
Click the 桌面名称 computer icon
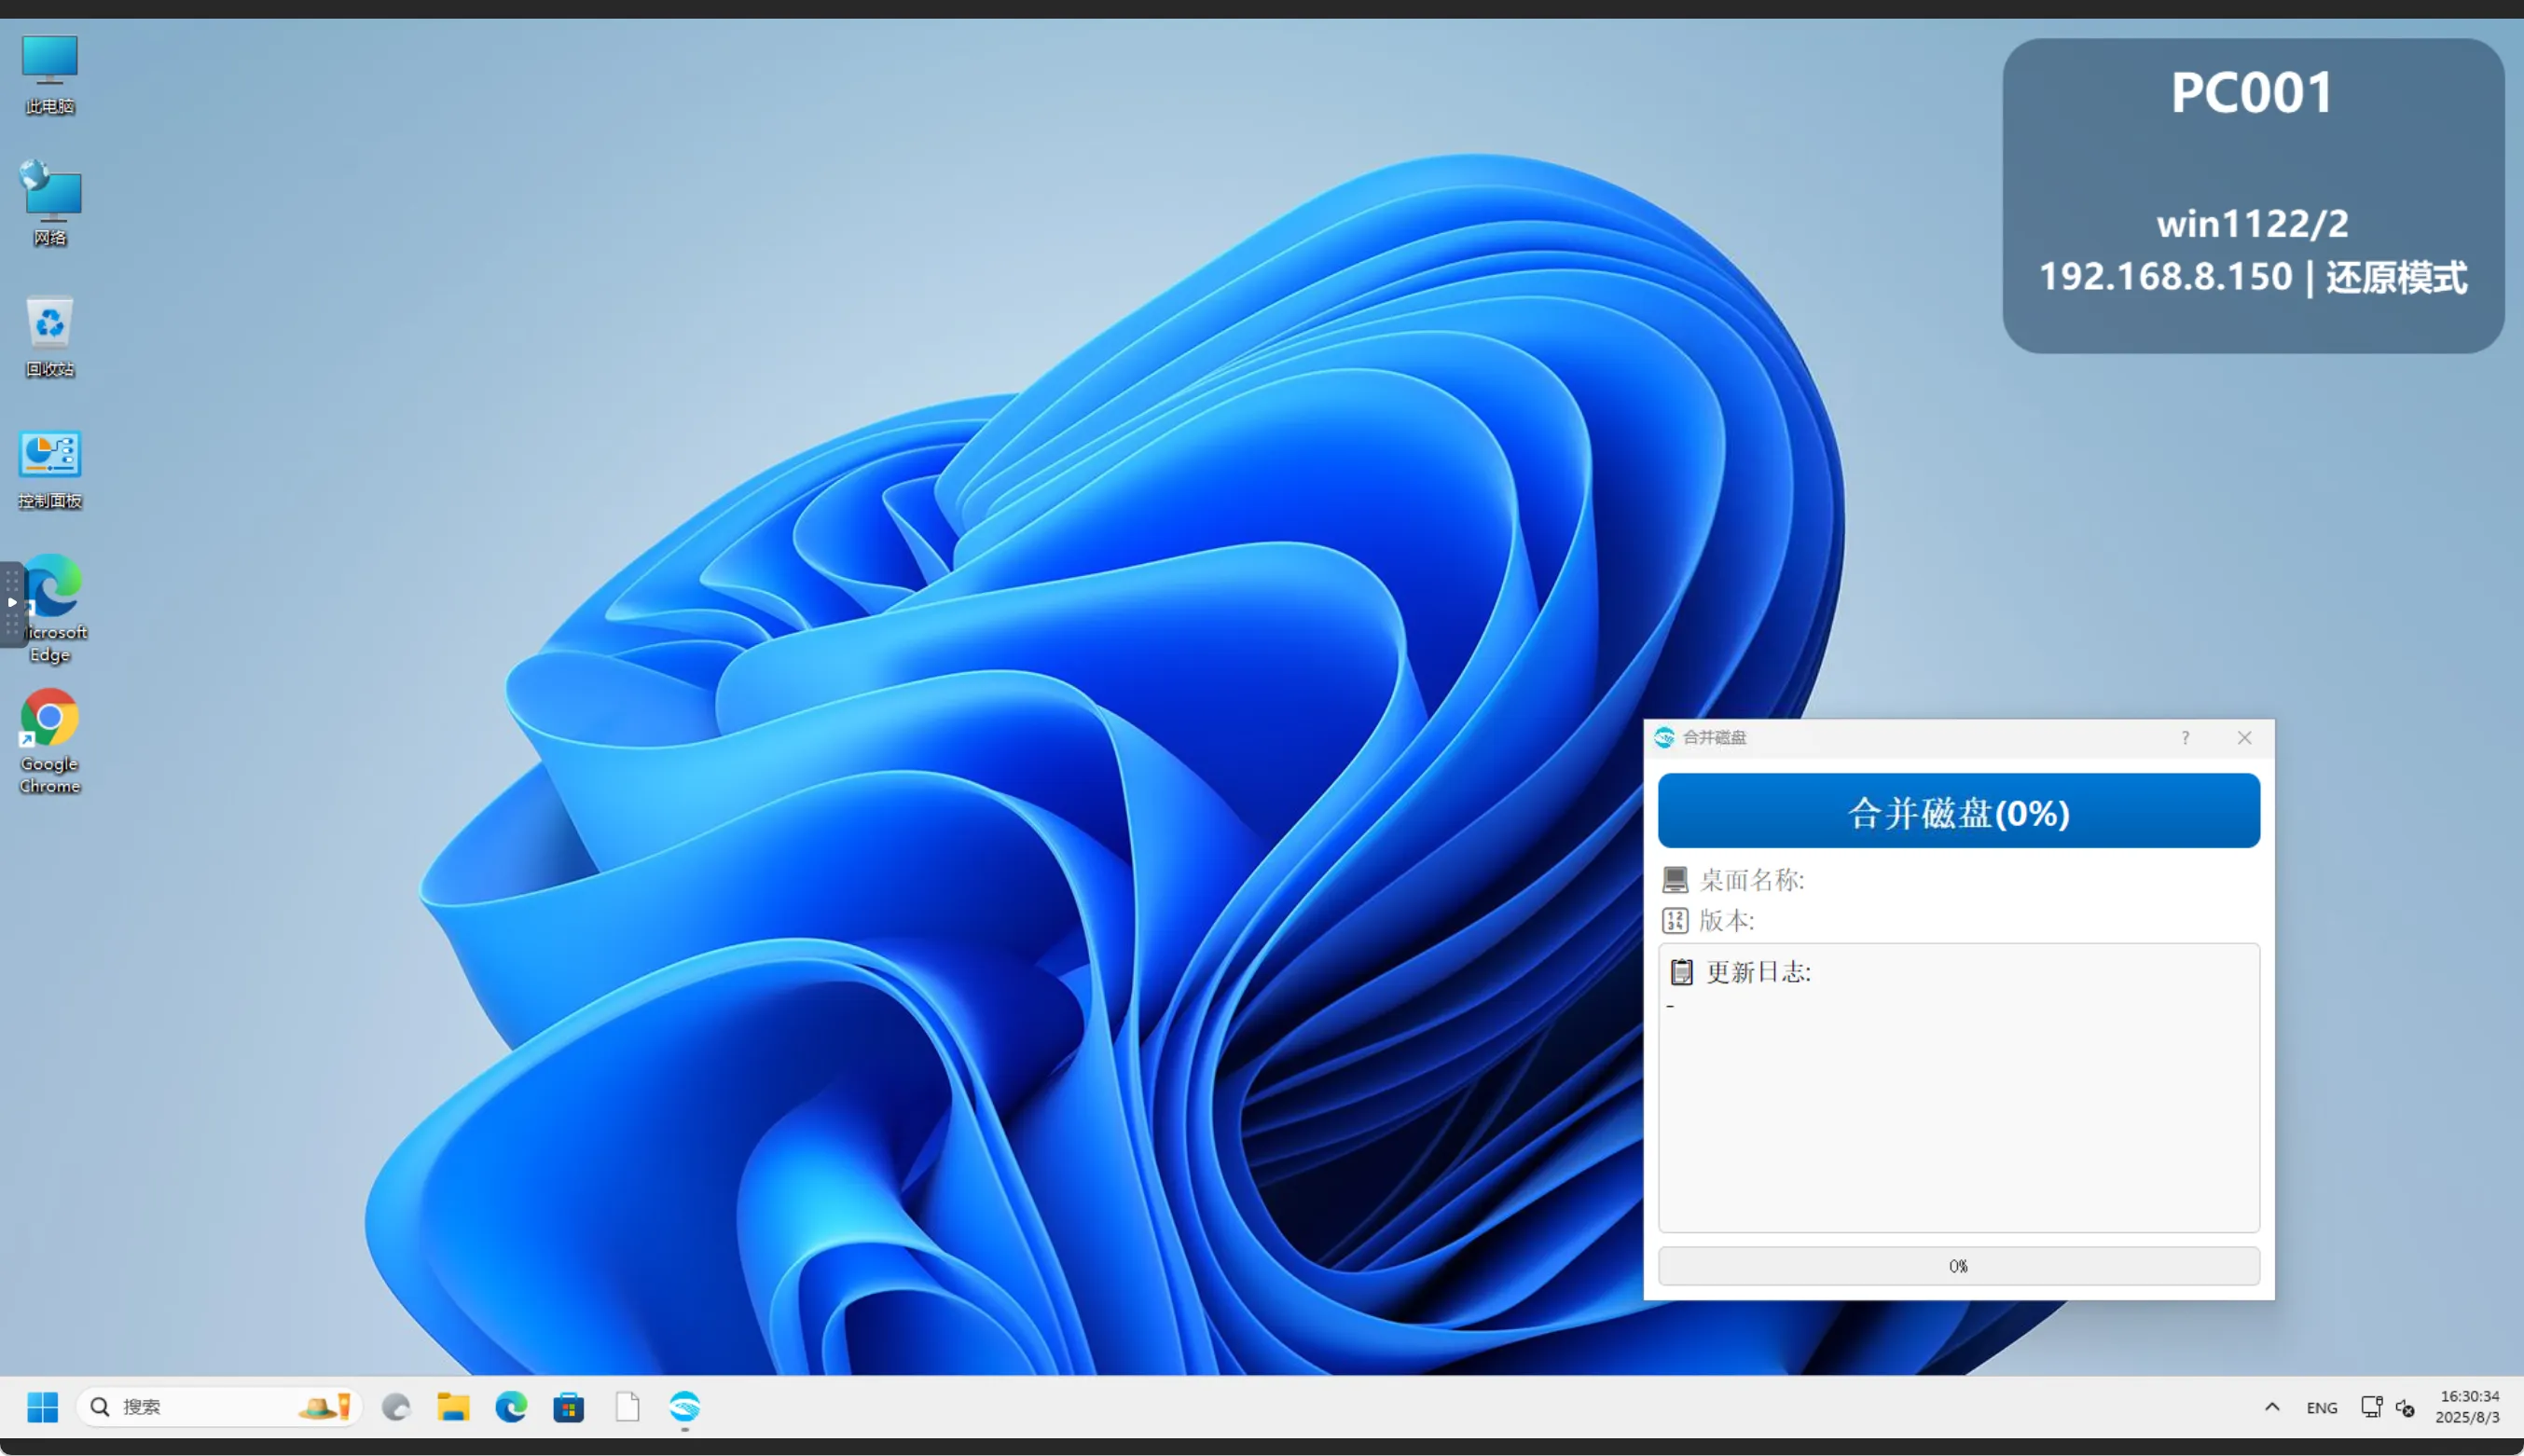1675,880
